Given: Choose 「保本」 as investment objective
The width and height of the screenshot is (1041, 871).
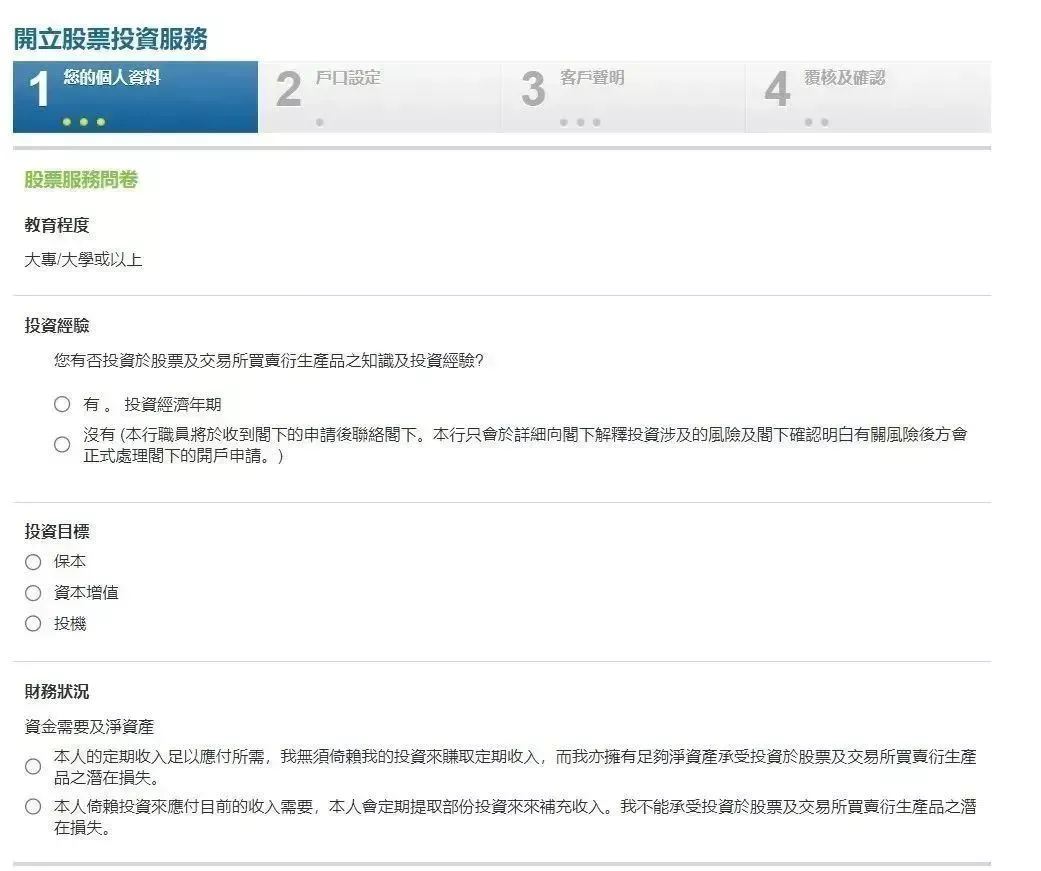Looking at the screenshot, I should 32,561.
